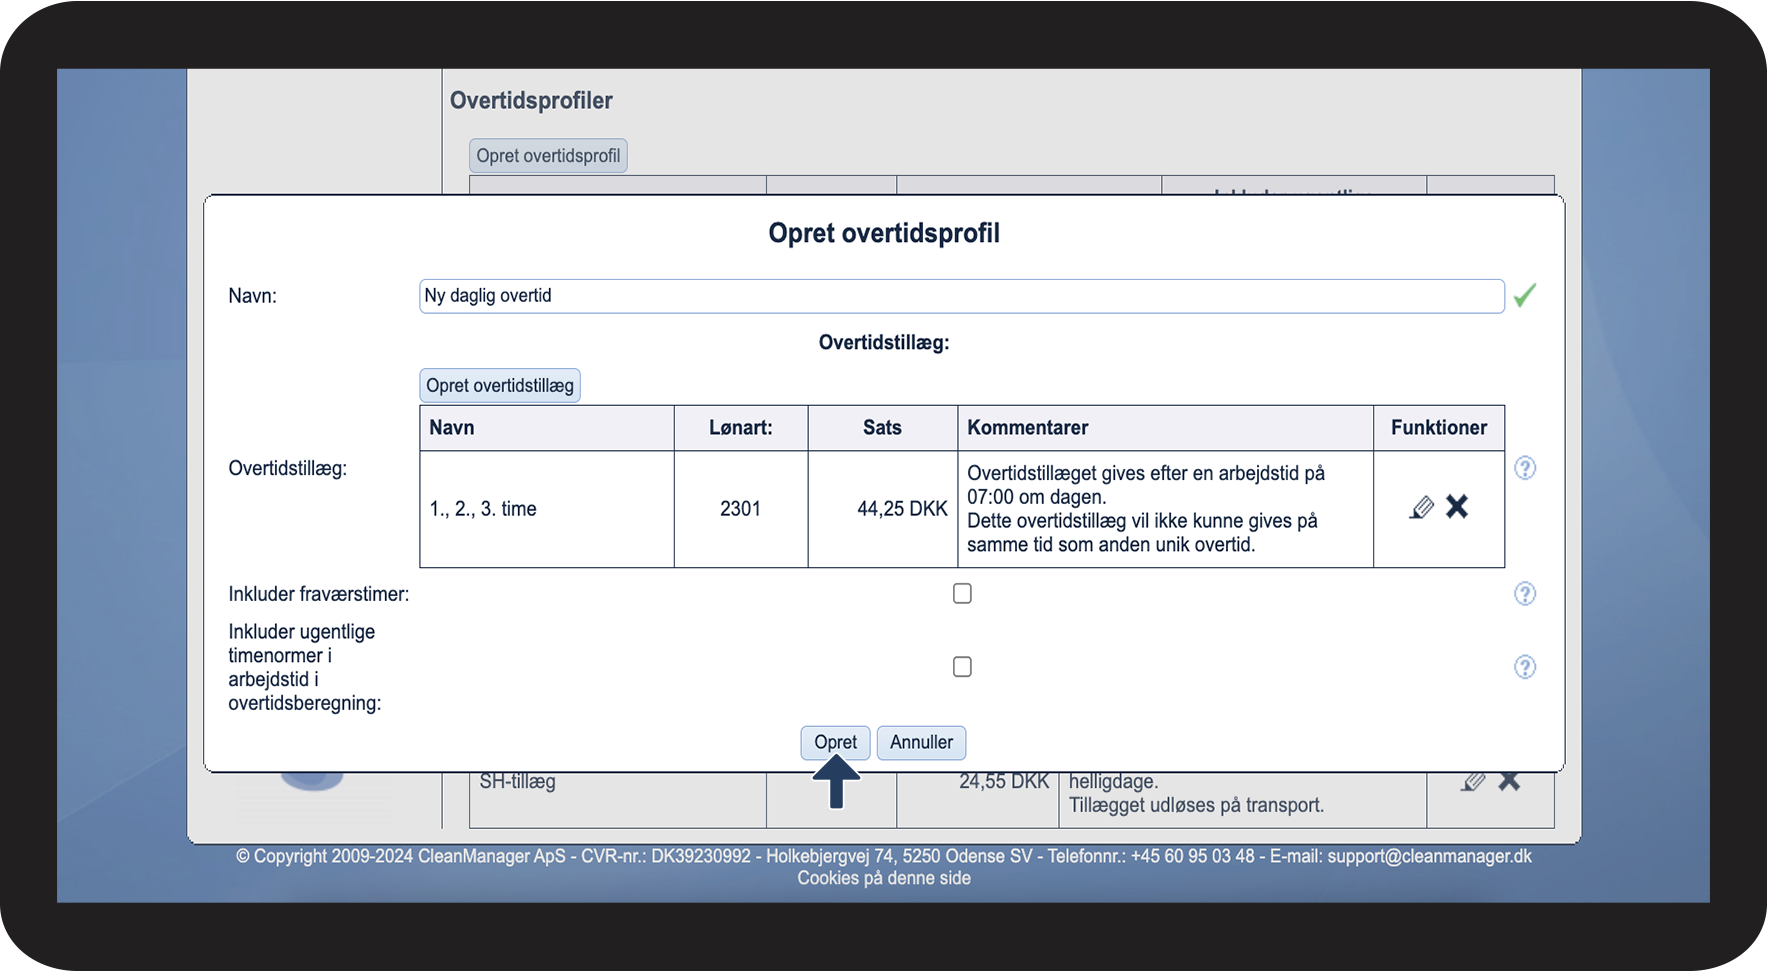Tick Inkluder ugentlige timenormer checkbox
Screen dimensions: 1767x971
962,667
